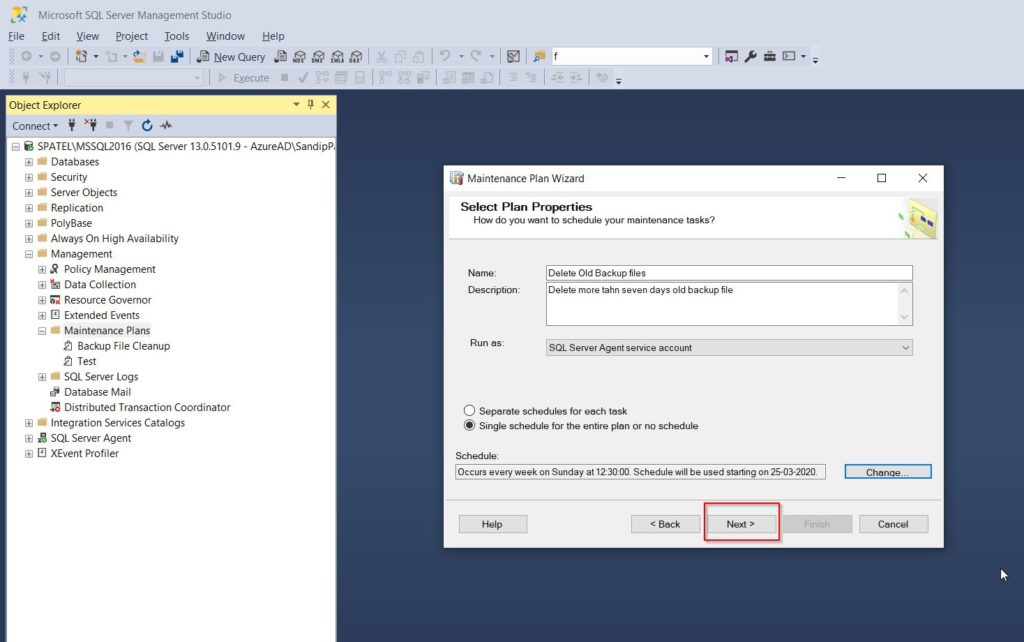Click the Description scrollbar down arrow
Viewport: 1024px width, 642px height.
coord(904,317)
